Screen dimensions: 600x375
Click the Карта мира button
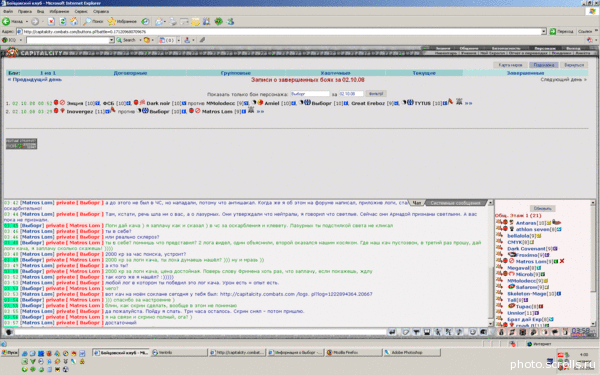(510, 65)
